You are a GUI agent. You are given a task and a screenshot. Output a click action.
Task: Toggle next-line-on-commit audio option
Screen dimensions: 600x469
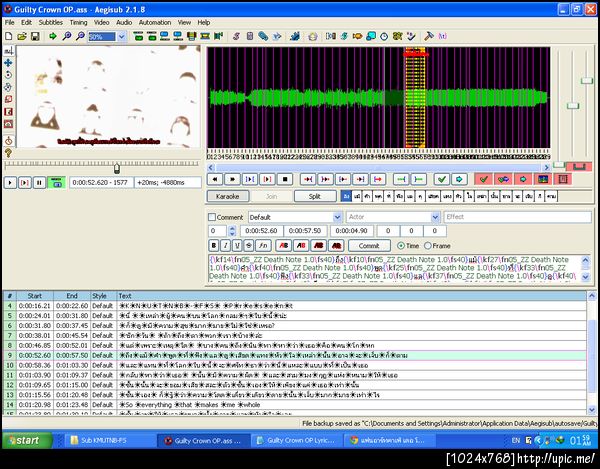[x=503, y=179]
